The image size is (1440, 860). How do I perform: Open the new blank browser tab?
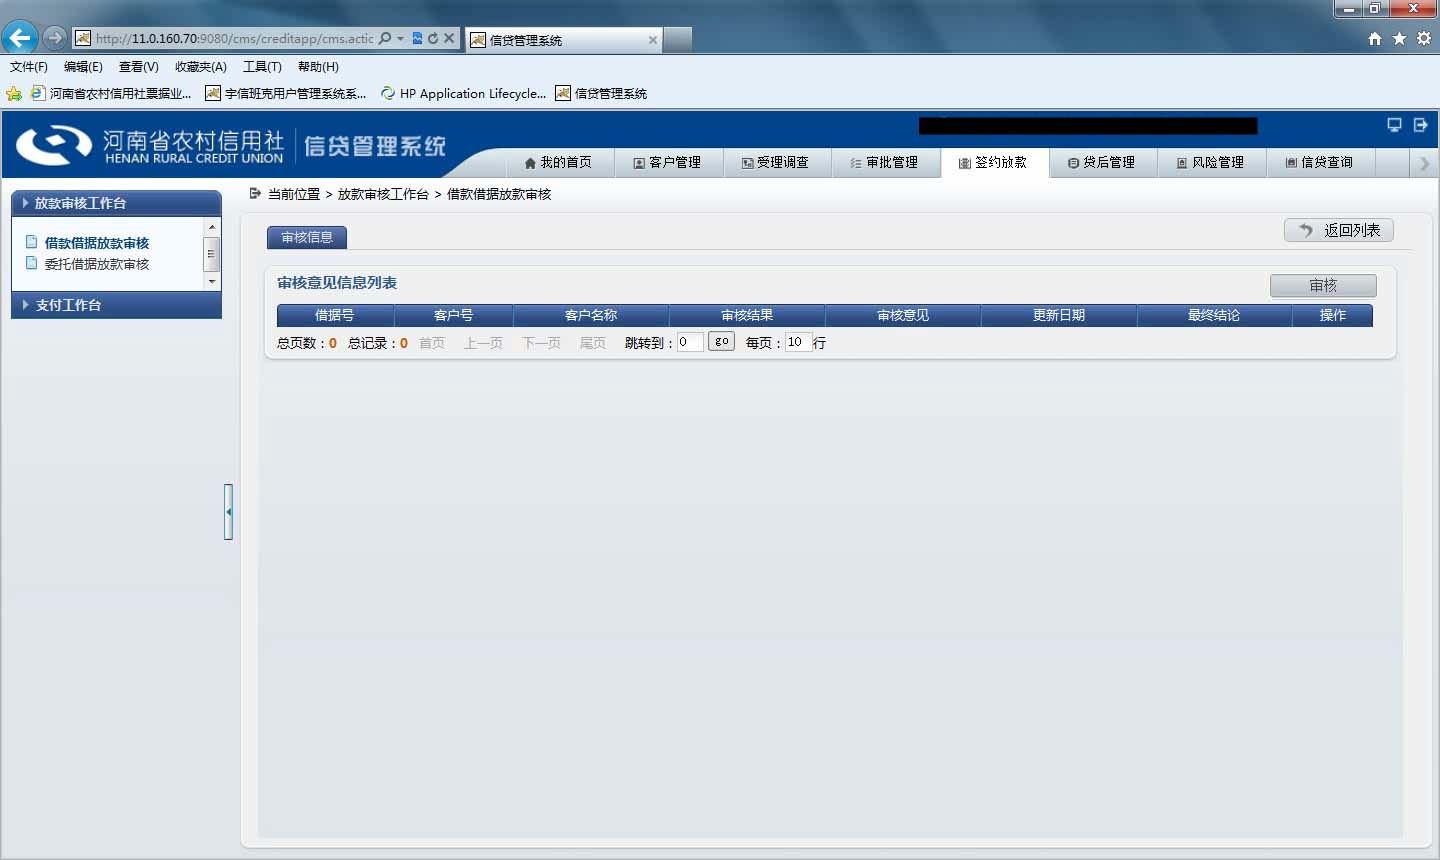678,39
